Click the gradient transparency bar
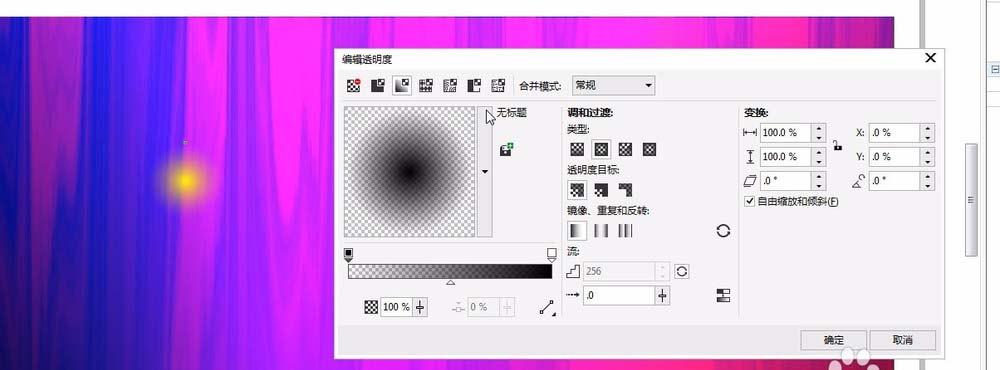This screenshot has height=370, width=1000. tap(450, 271)
